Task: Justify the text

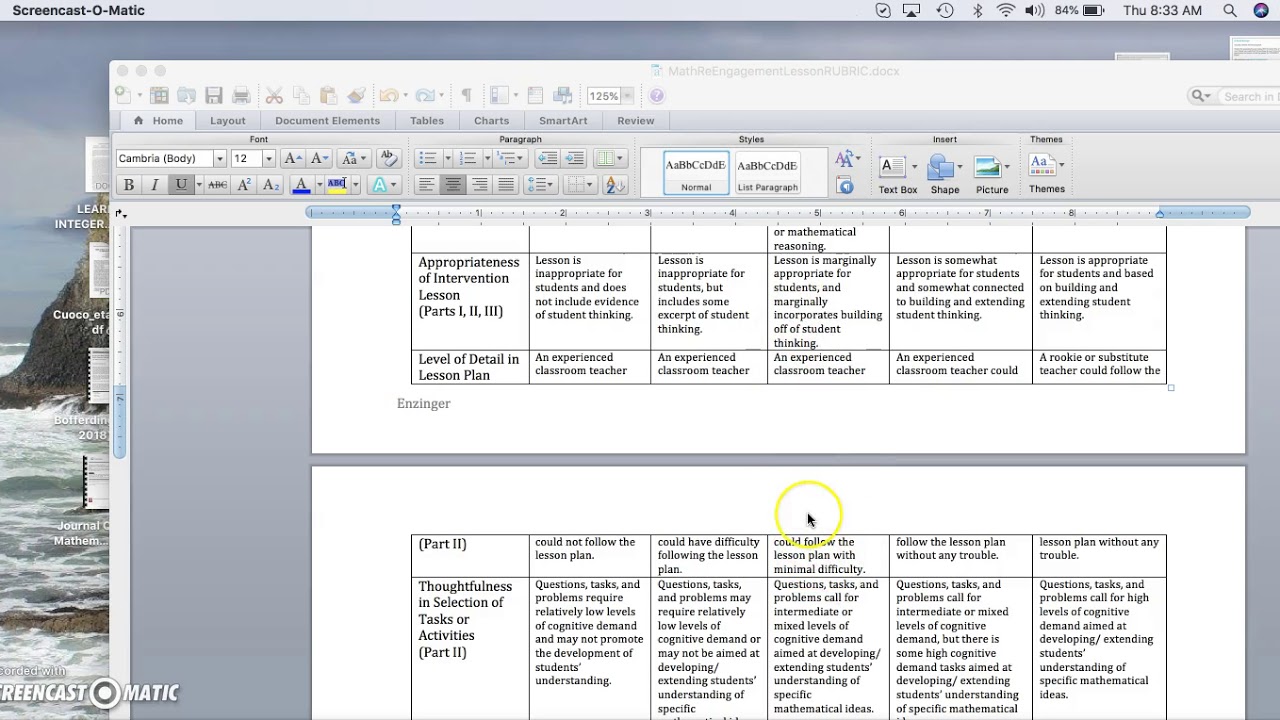Action: pyautogui.click(x=506, y=185)
